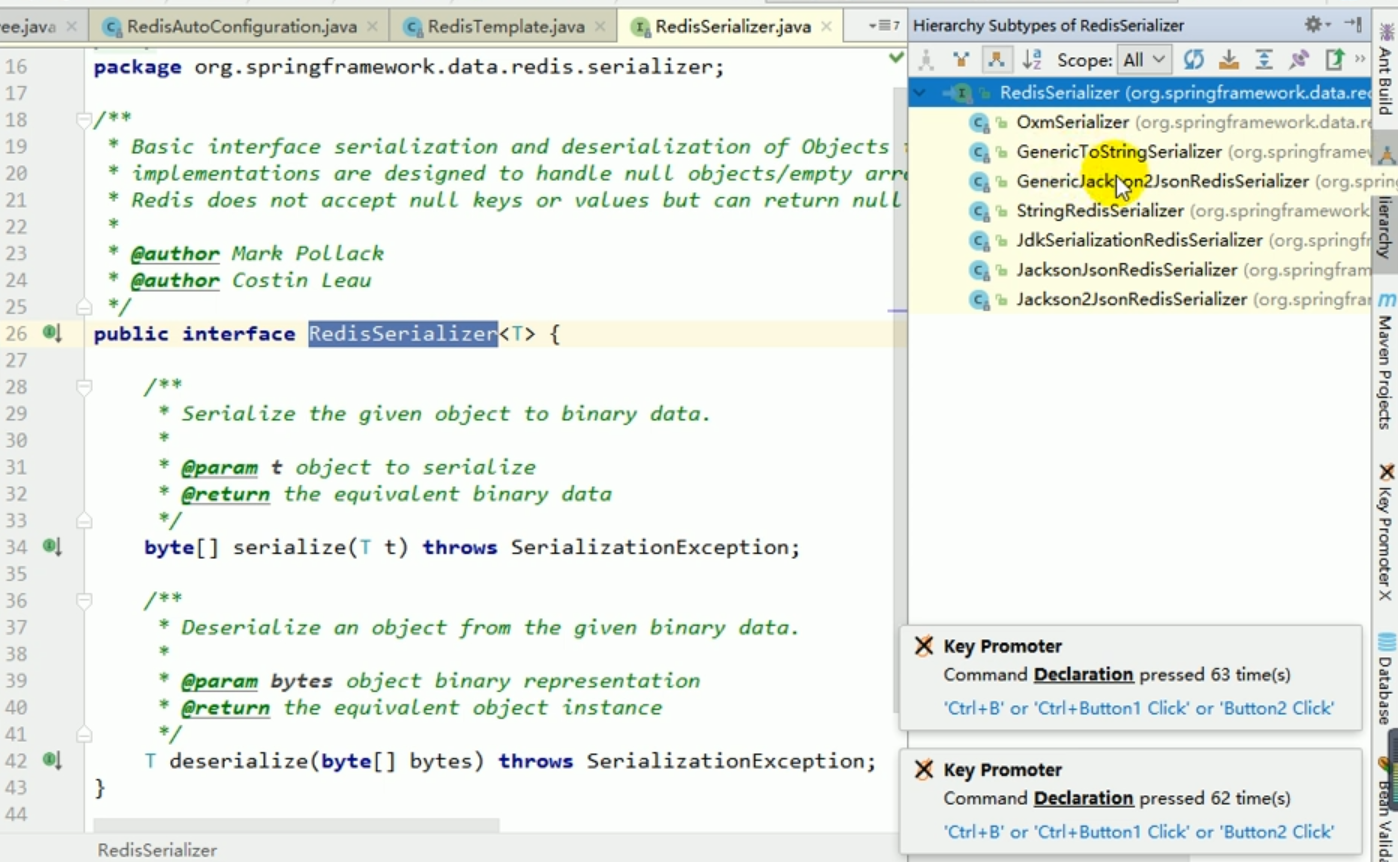Open the Hierarchy panel gear settings
Screen dimensions: 1398x862
[x=1314, y=25]
